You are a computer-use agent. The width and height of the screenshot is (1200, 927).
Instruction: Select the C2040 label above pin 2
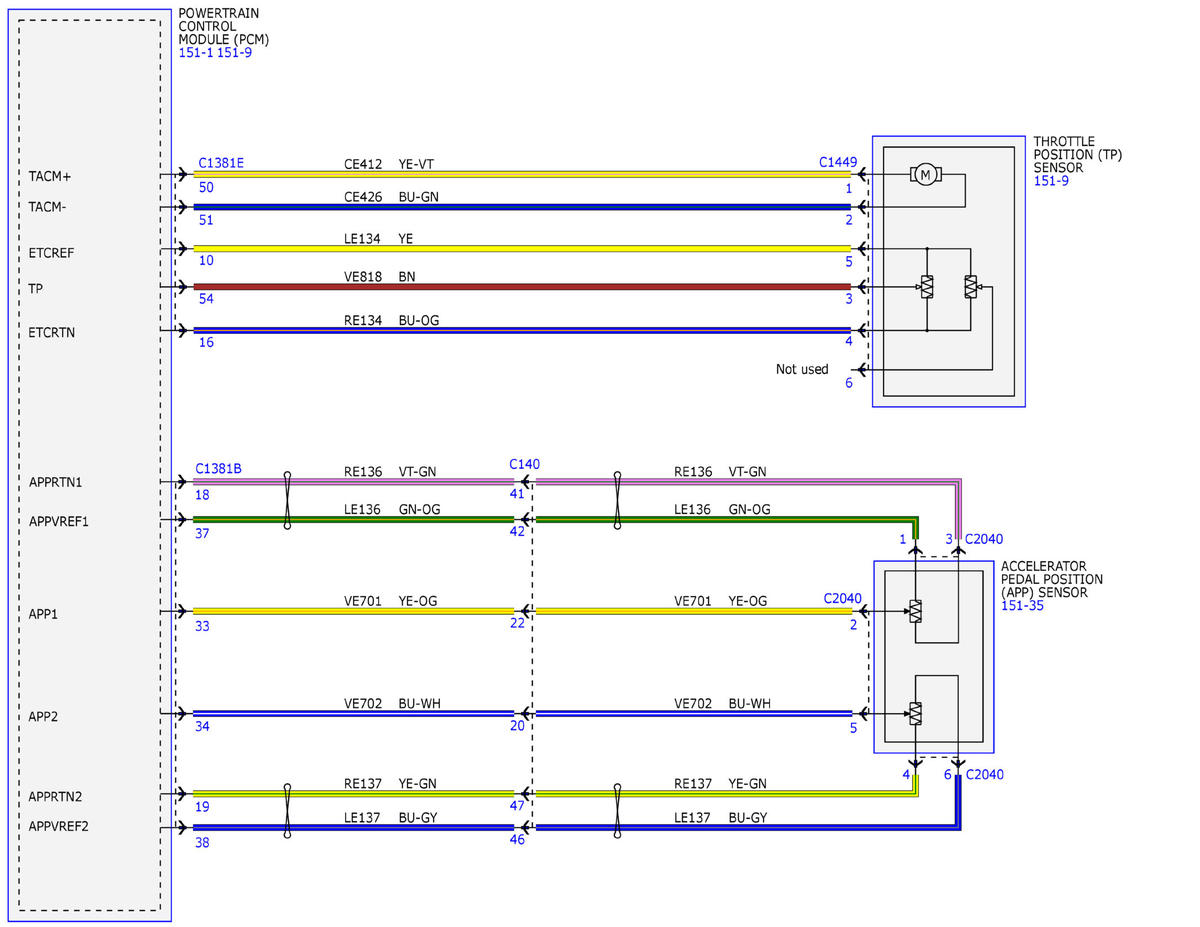[842, 598]
